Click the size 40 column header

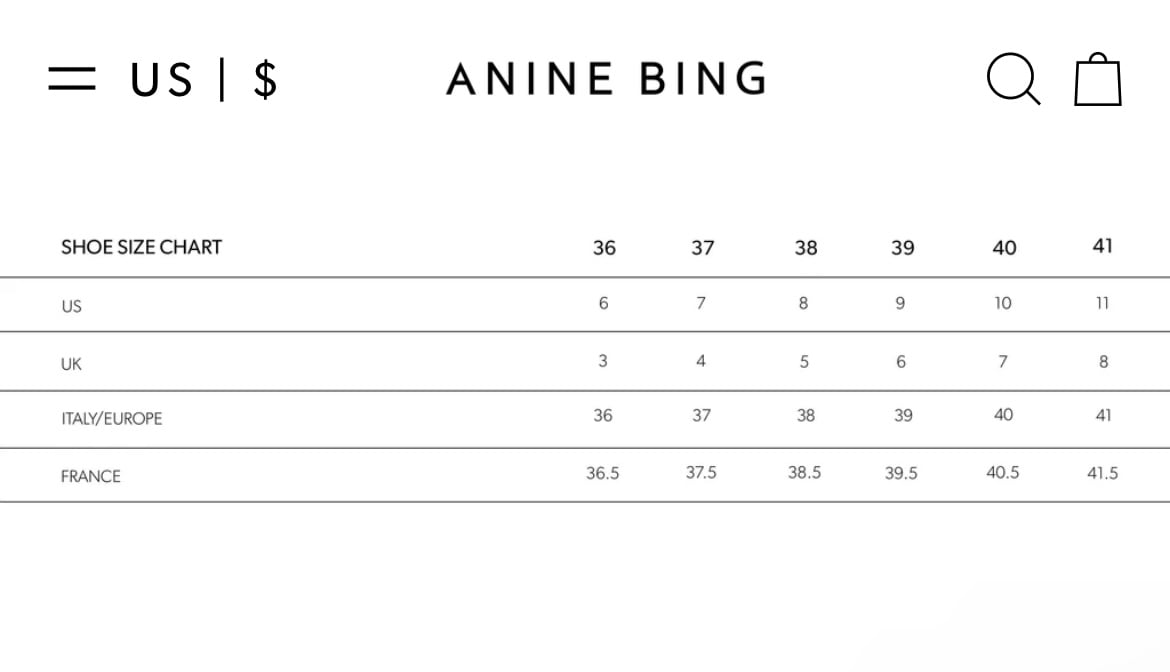[1004, 247]
